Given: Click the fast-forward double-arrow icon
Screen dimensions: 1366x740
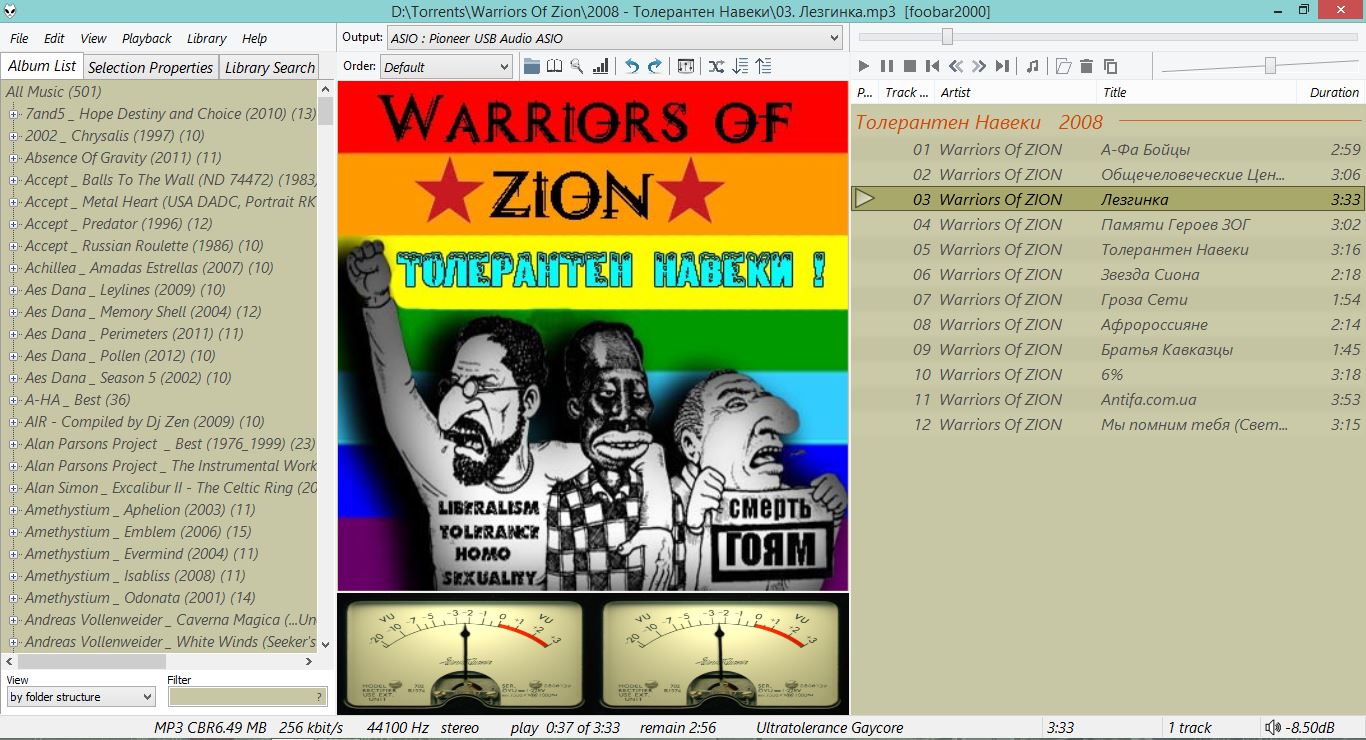Looking at the screenshot, I should click(x=978, y=66).
